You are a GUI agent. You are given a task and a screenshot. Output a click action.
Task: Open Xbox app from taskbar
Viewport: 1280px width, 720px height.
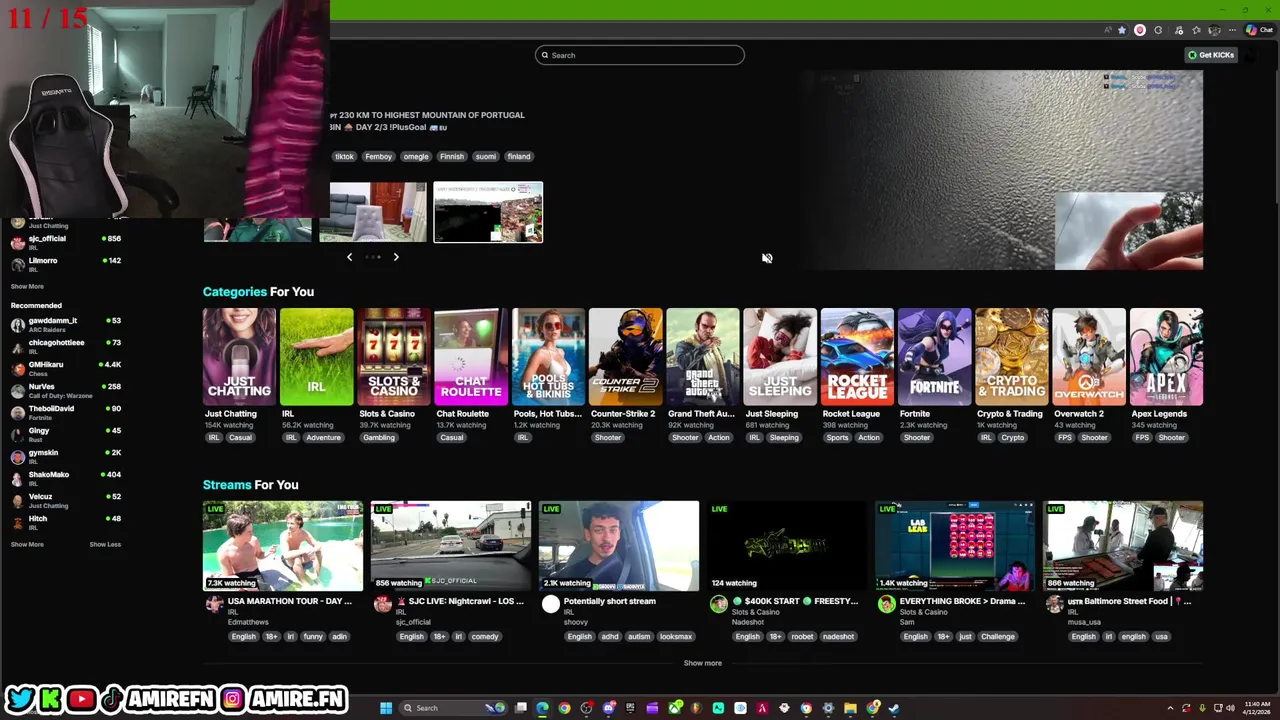675,708
